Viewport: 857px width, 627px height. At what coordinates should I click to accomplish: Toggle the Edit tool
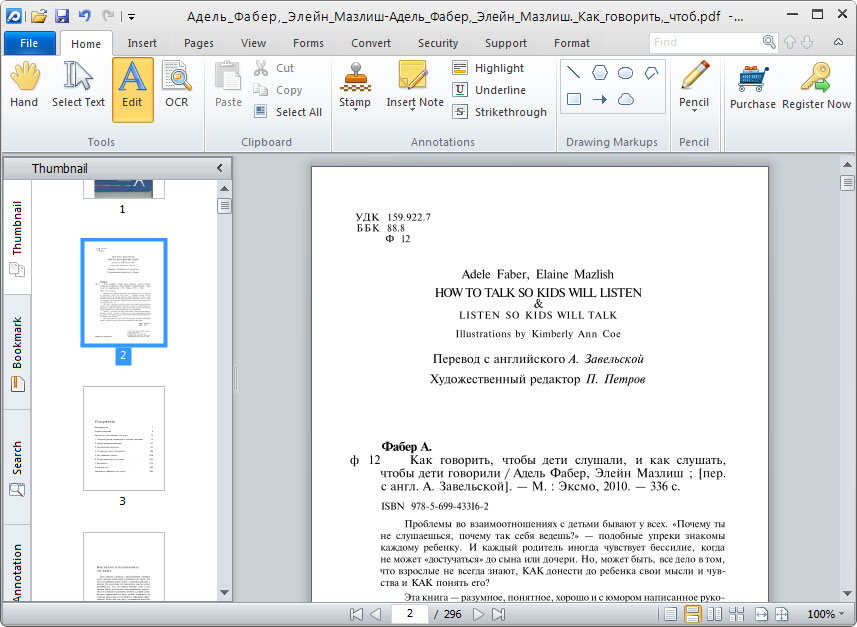coord(132,89)
